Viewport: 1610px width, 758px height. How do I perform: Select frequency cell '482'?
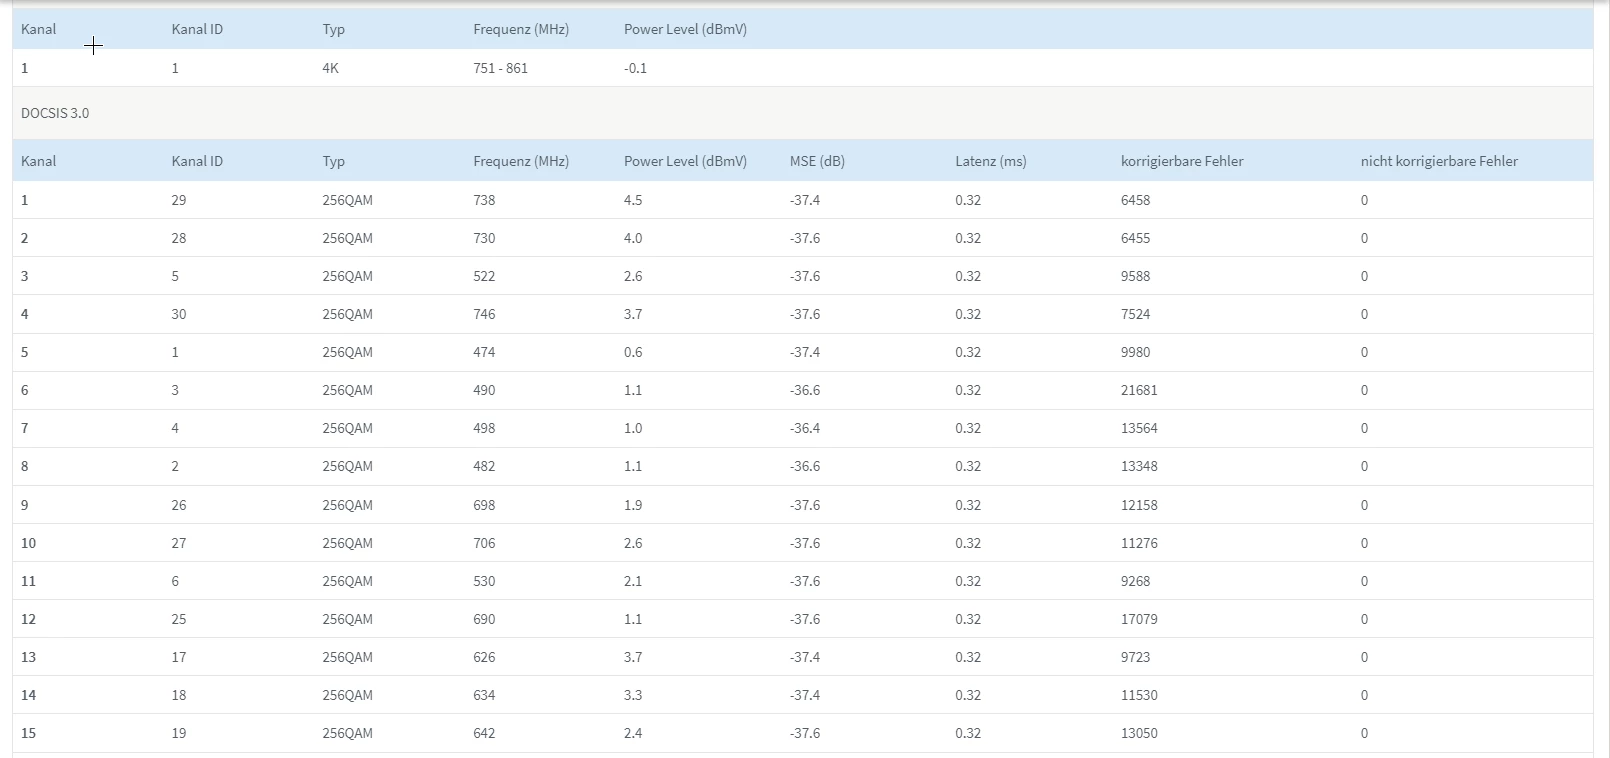click(484, 466)
